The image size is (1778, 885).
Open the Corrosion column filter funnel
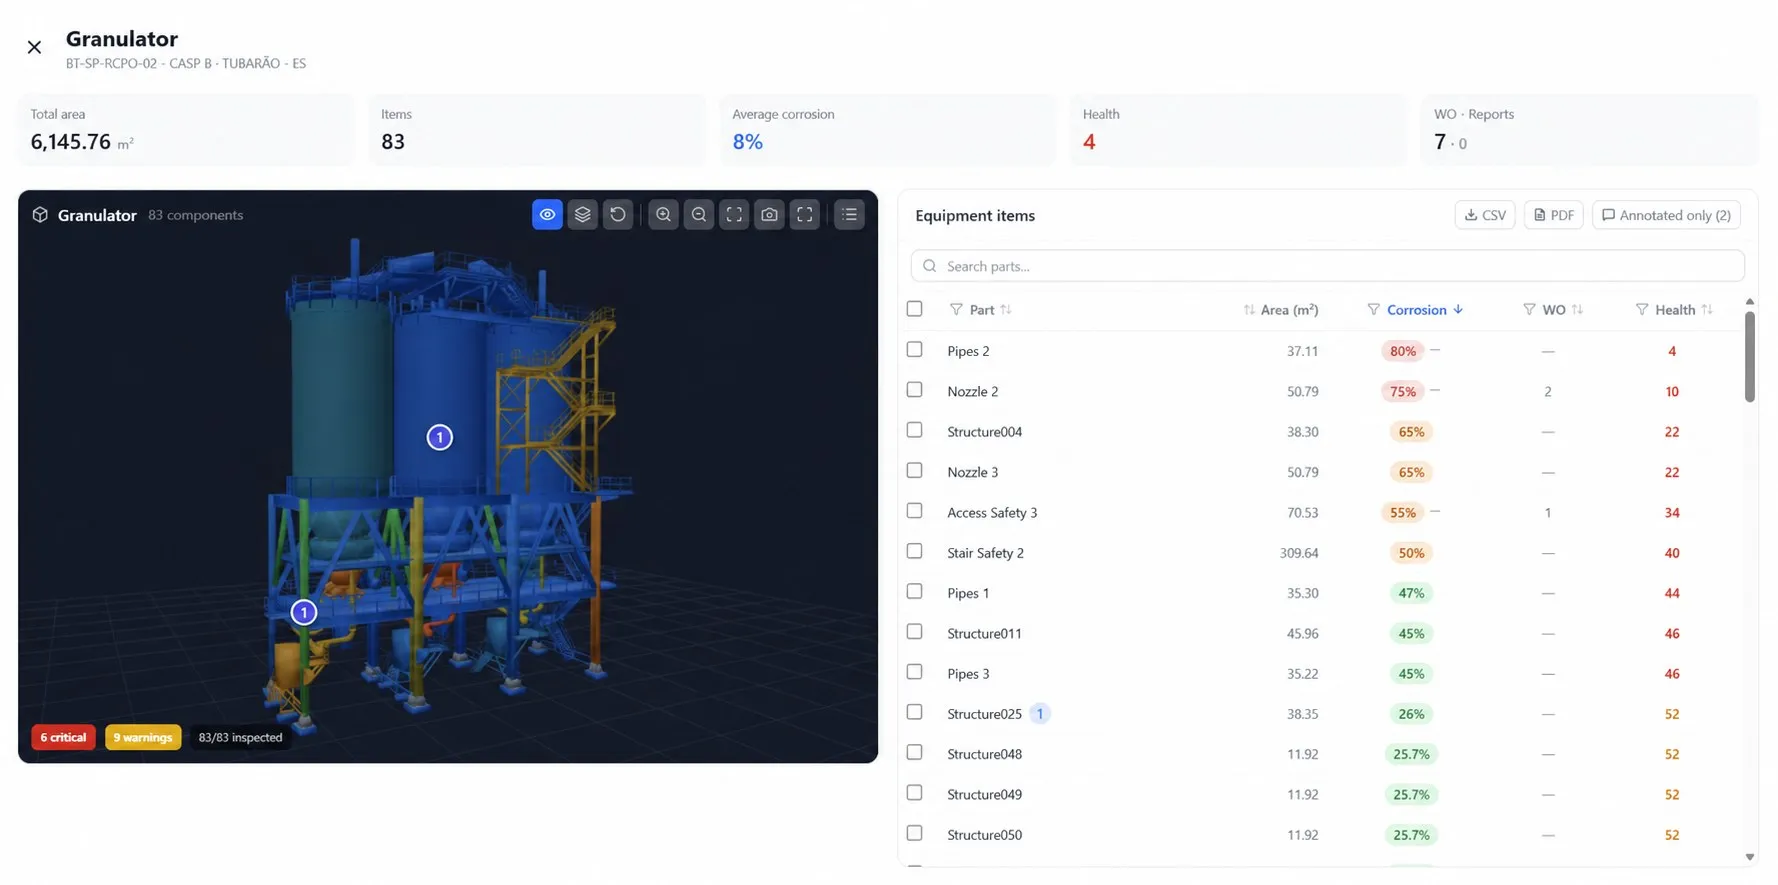[x=1373, y=310]
